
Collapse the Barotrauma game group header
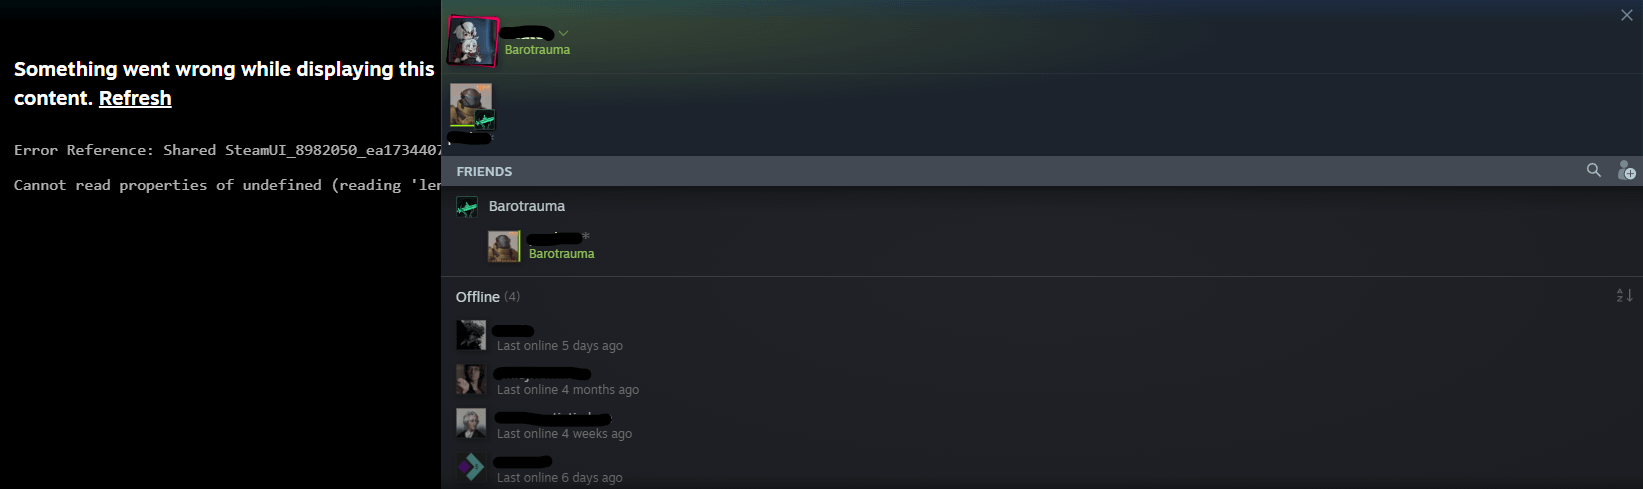[x=526, y=206]
